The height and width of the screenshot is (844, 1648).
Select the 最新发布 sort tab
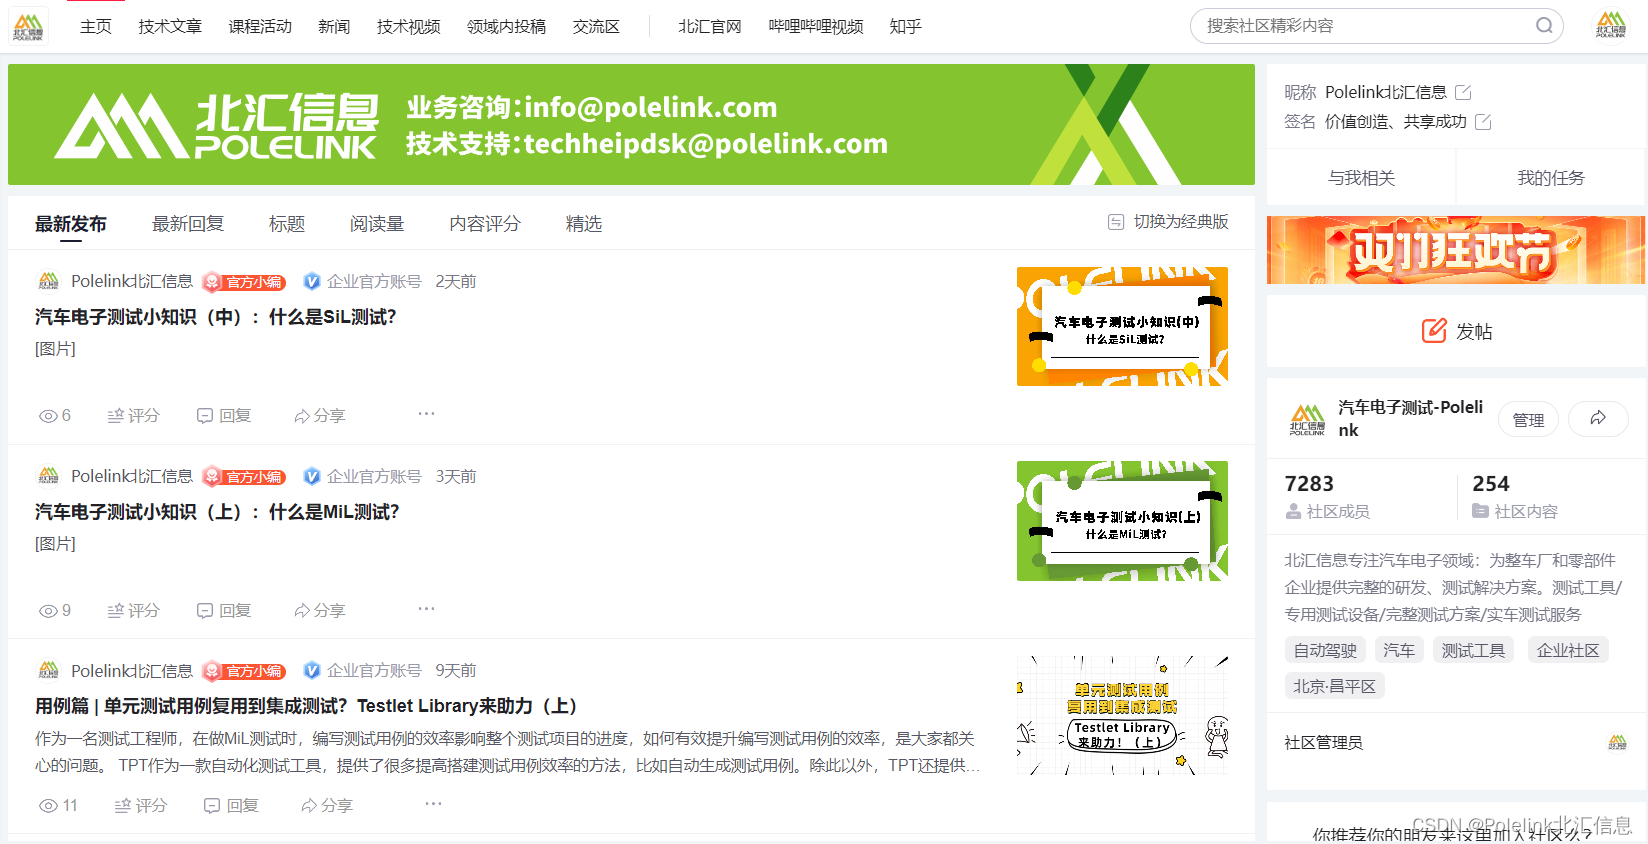[71, 224]
